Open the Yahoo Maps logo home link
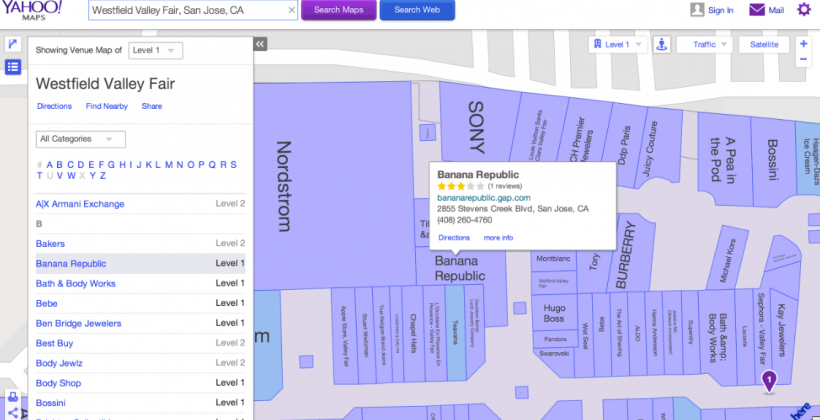The image size is (820, 420). tap(31, 9)
